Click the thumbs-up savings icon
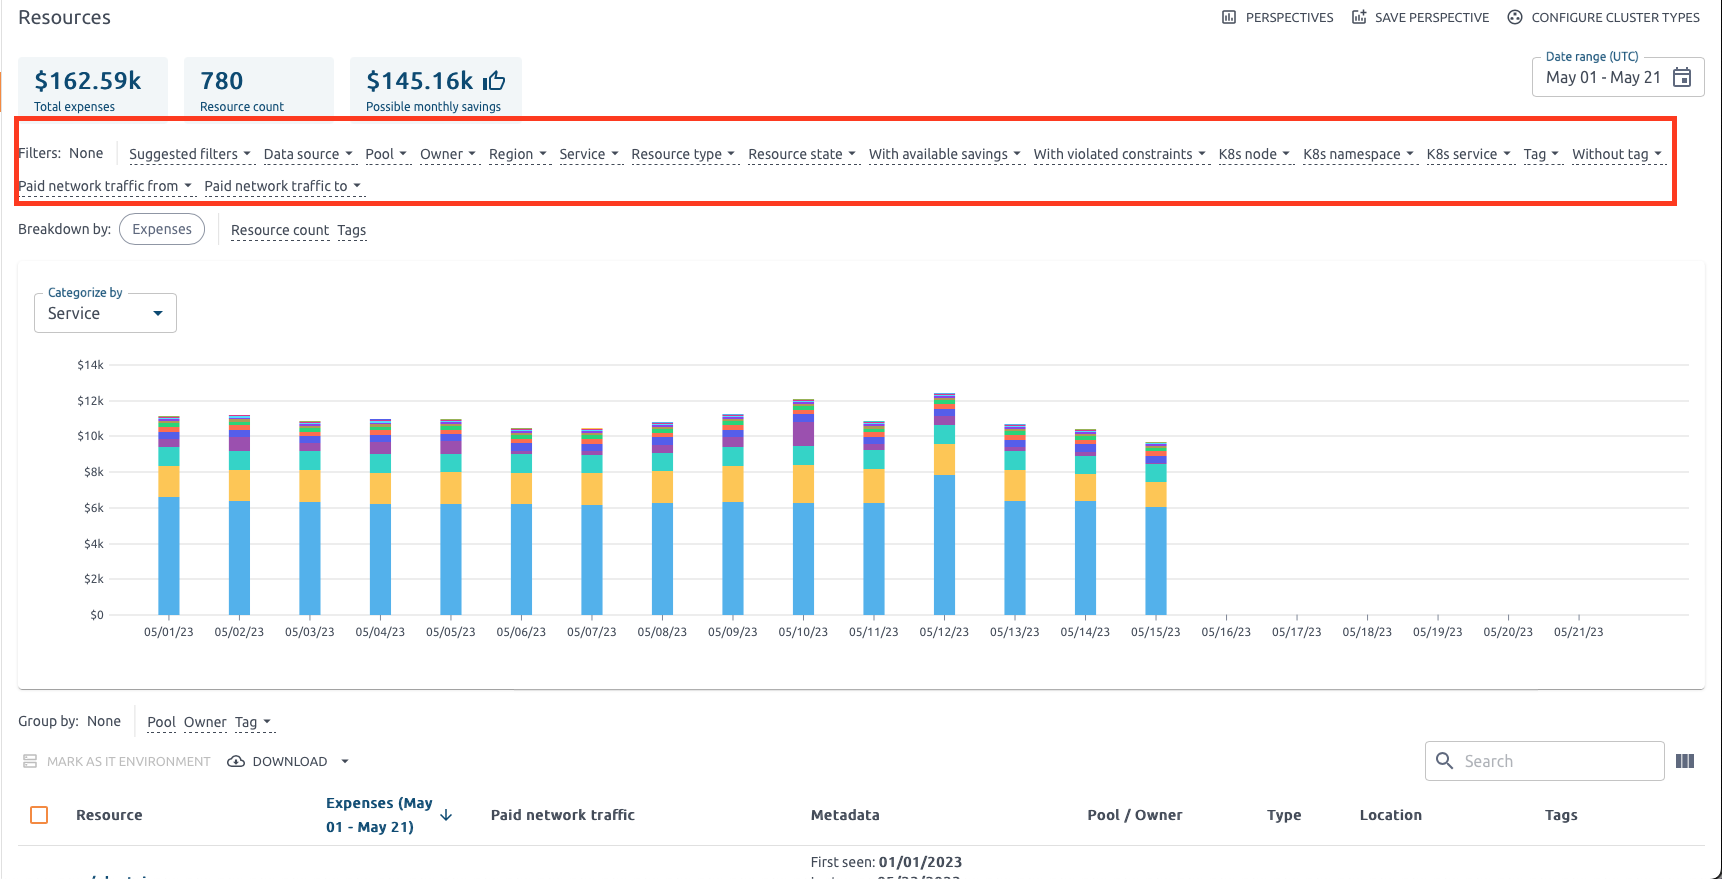 [x=494, y=81]
